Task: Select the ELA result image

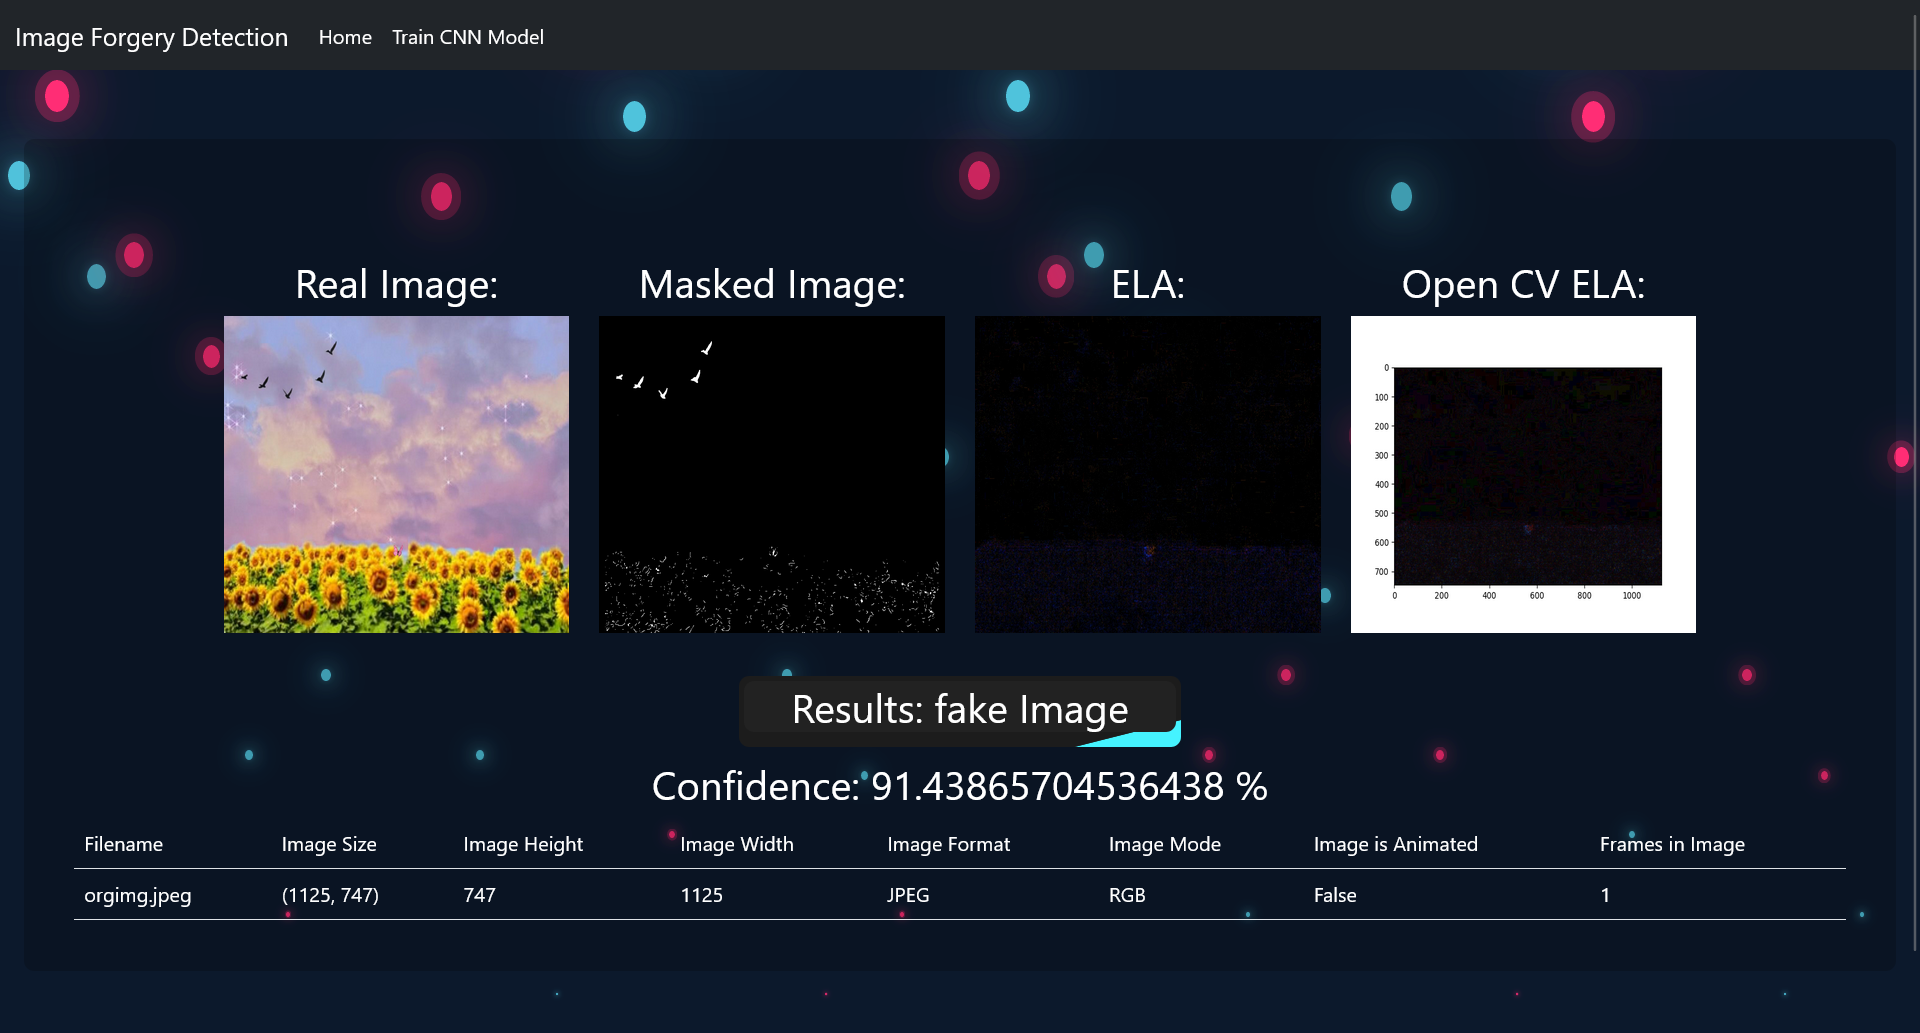Action: click(x=1147, y=474)
